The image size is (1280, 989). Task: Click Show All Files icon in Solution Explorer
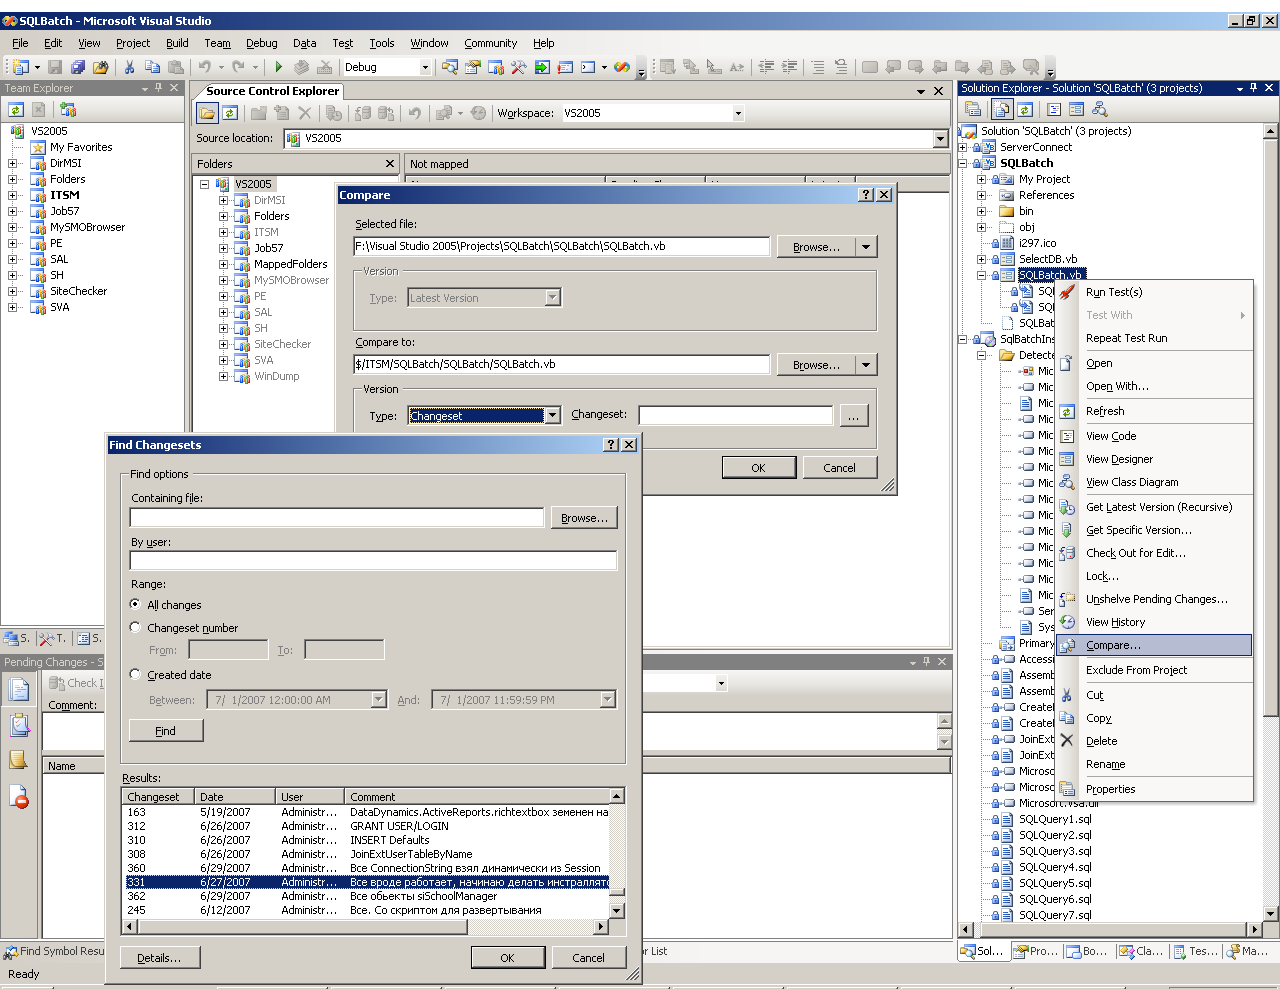[x=1002, y=109]
